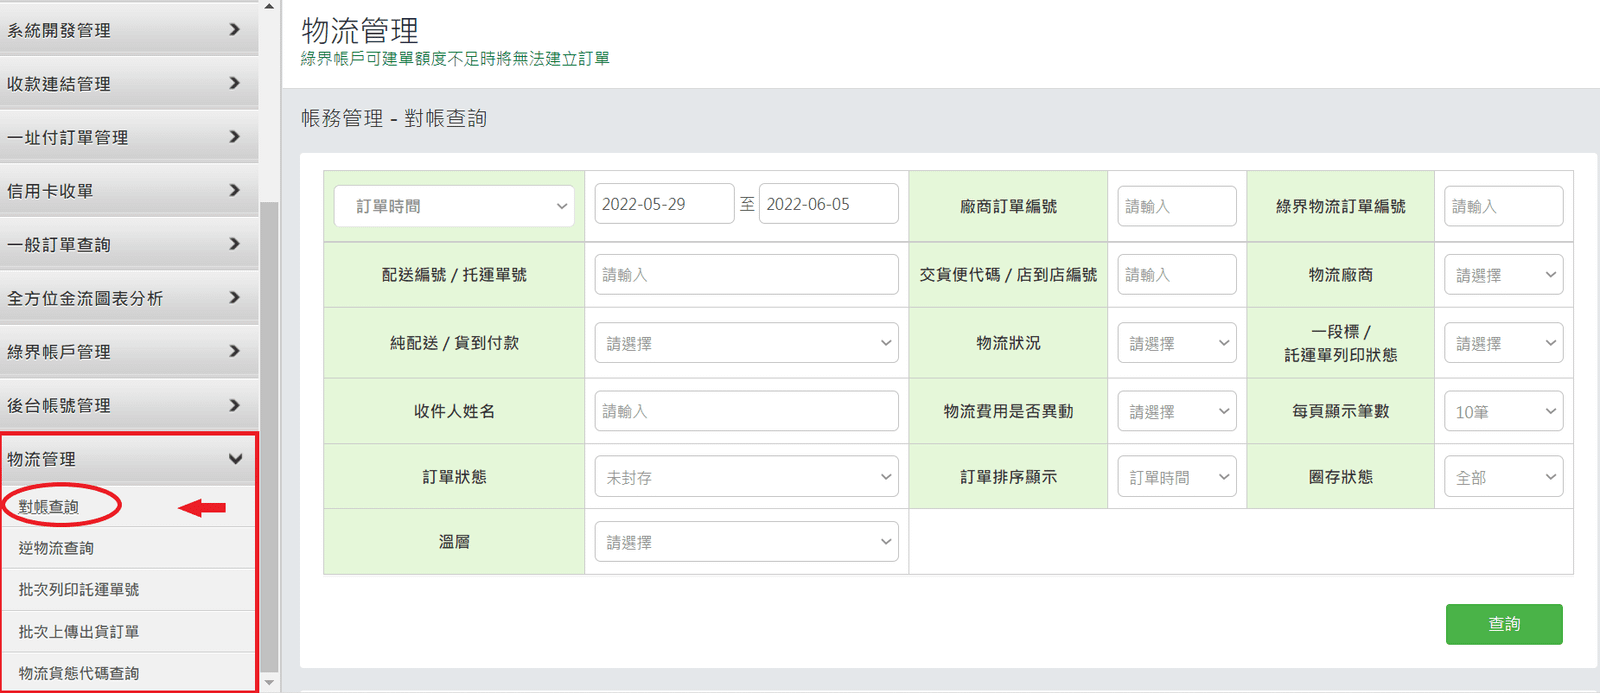The height and width of the screenshot is (693, 1600).
Task: Focus the 廠商訂單編號 input field
Action: 1177,206
